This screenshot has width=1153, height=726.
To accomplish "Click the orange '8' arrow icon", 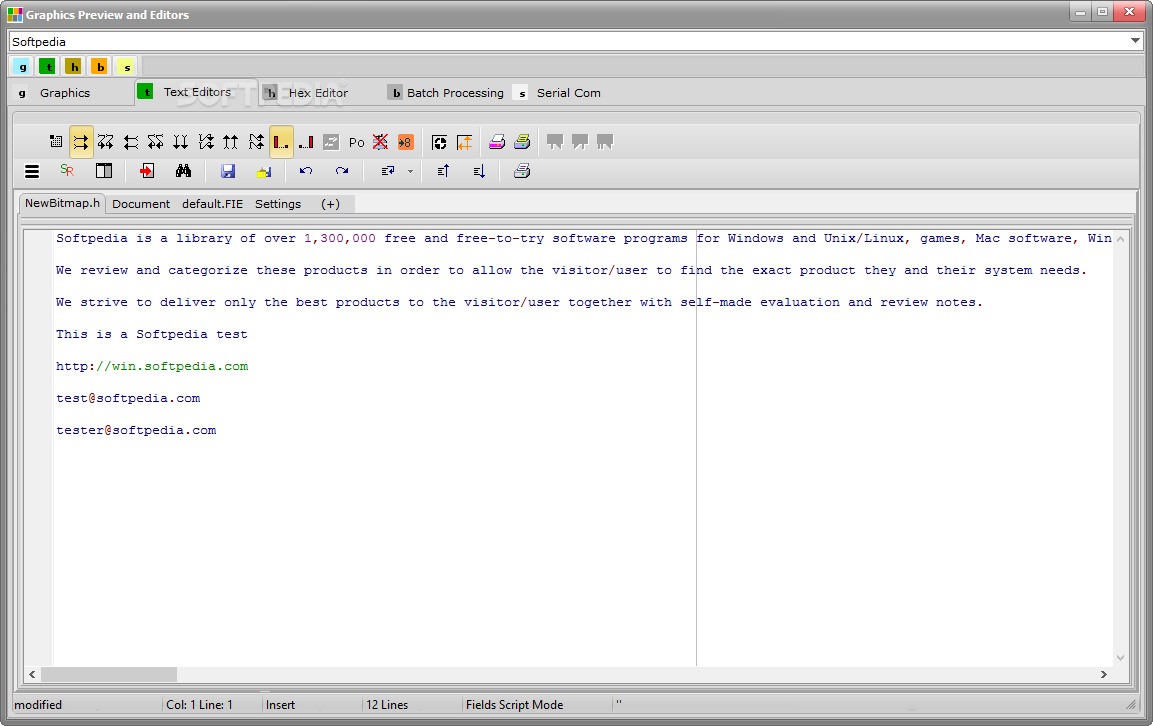I will [x=405, y=142].
